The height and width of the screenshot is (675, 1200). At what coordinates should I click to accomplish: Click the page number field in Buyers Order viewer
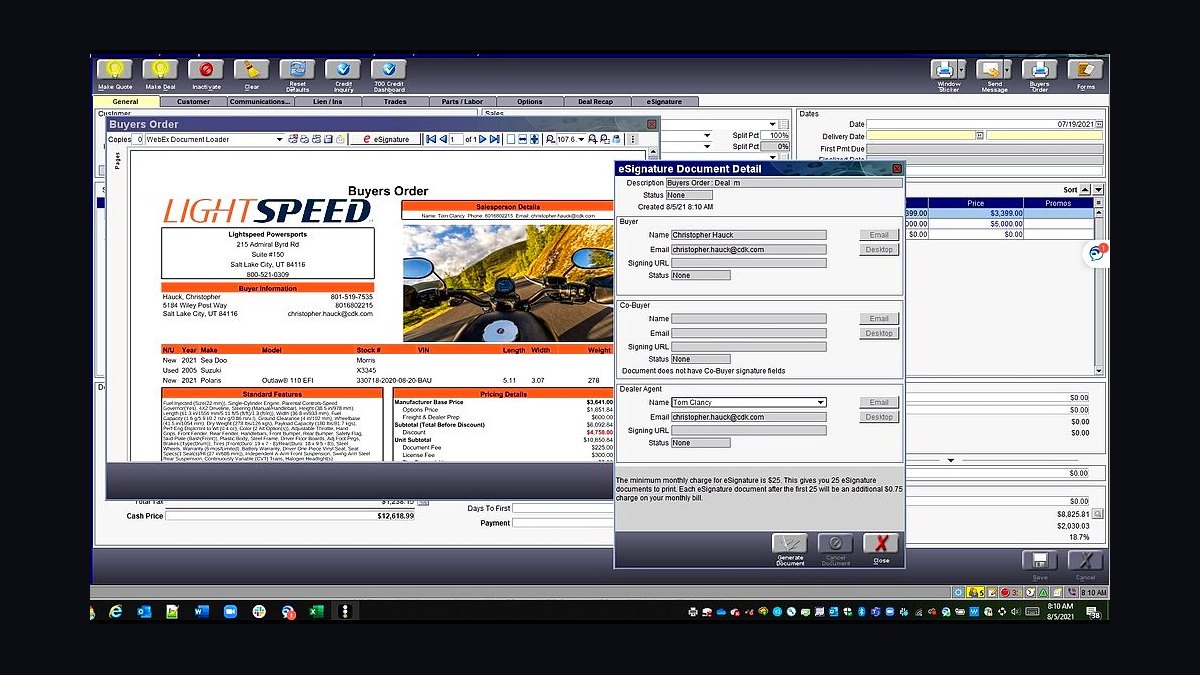(x=457, y=139)
